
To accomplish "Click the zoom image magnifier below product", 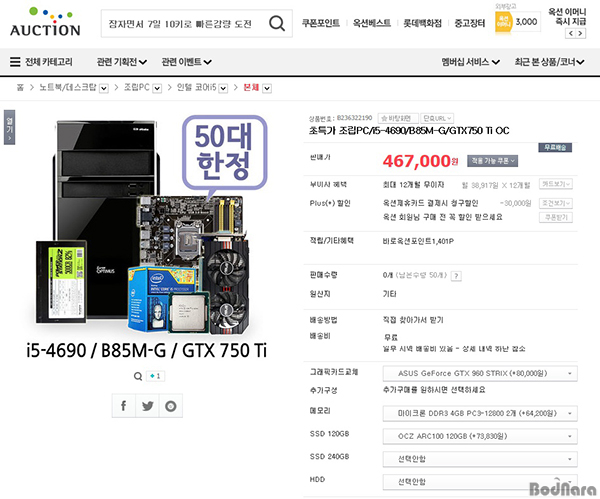I will [x=138, y=376].
